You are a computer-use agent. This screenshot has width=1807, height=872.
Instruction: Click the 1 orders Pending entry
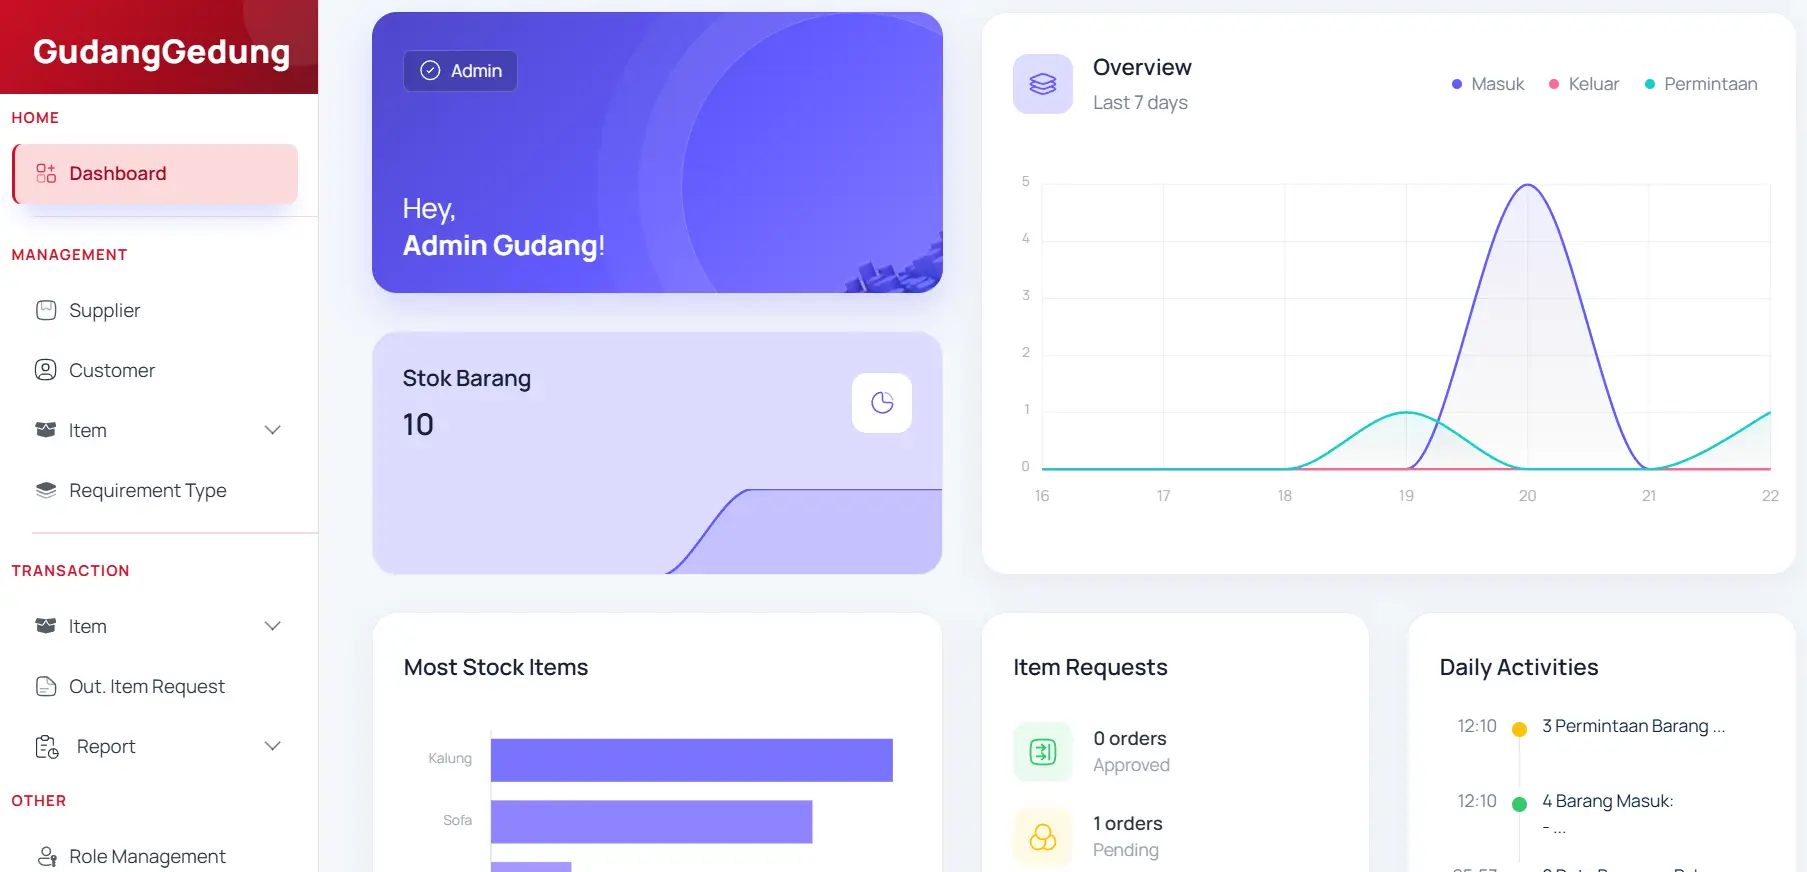click(1127, 836)
